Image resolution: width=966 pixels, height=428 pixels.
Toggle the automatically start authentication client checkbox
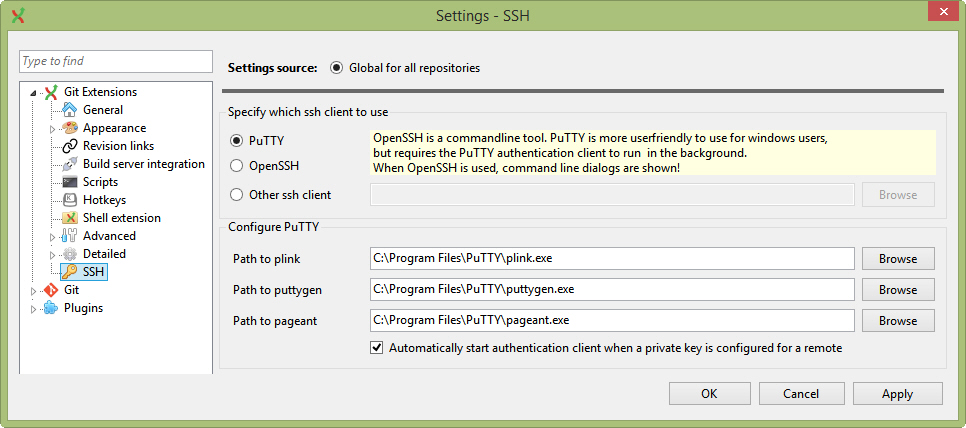377,348
